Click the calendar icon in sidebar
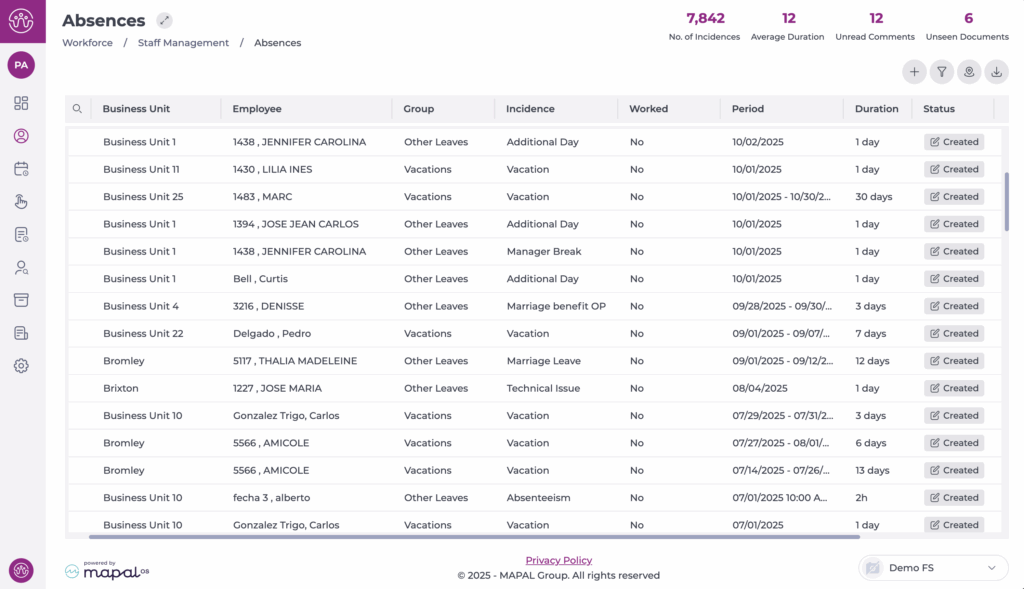1024x589 pixels. tap(21, 169)
